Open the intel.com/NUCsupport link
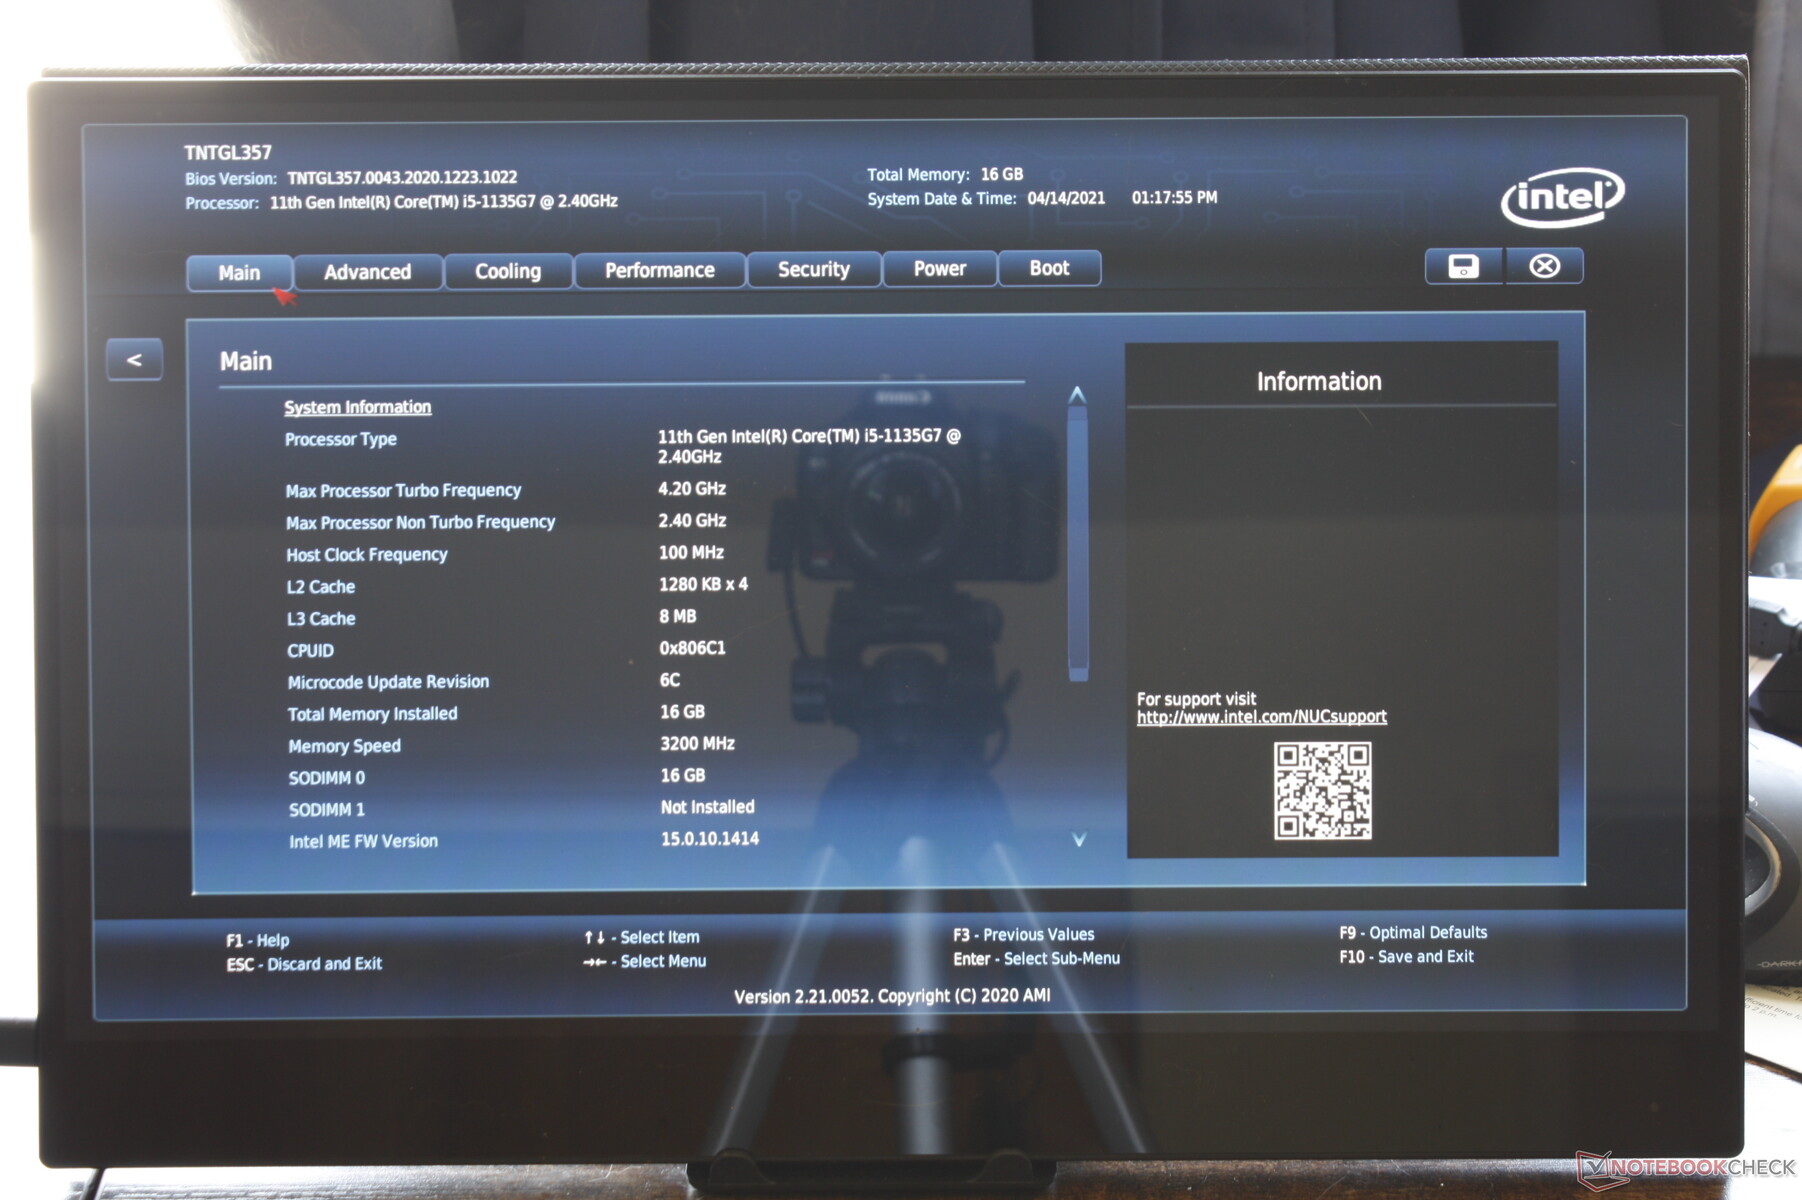 click(x=1262, y=717)
